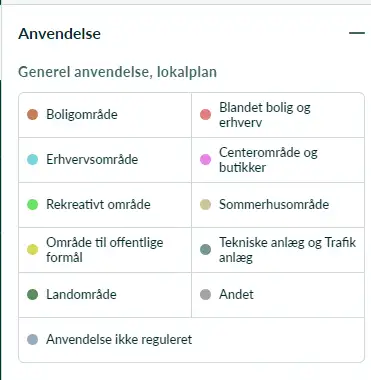Click the yellow Område til offentlige formål dot
Screen dimensions: 371x380
[x=32, y=249]
